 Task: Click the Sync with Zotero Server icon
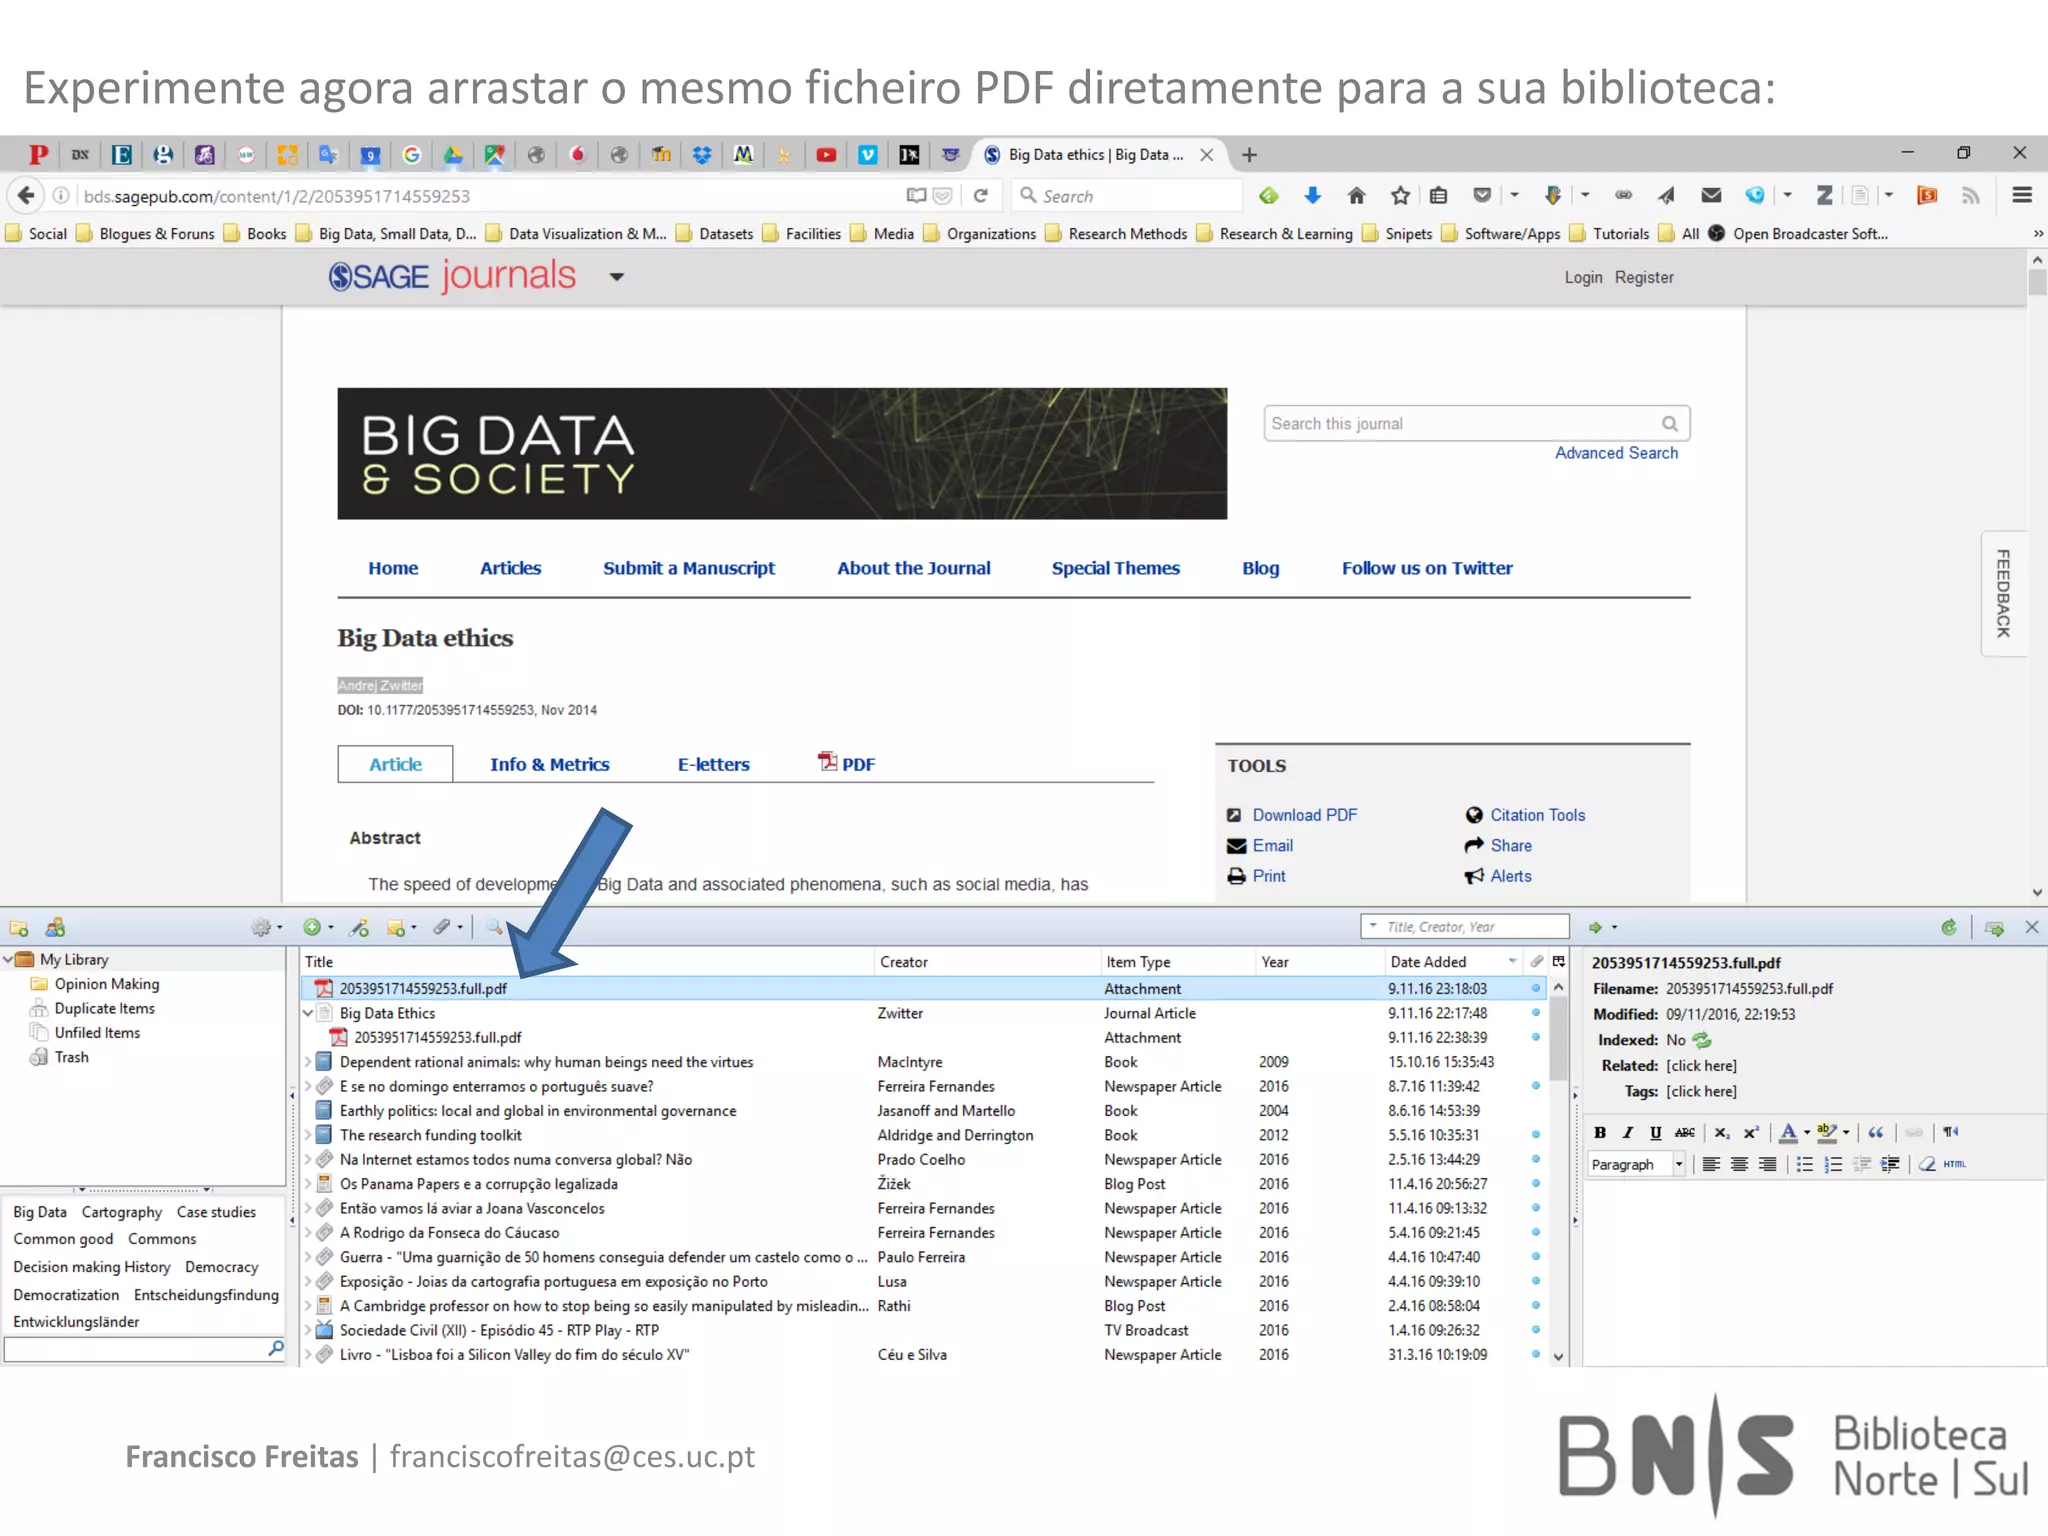(1949, 927)
